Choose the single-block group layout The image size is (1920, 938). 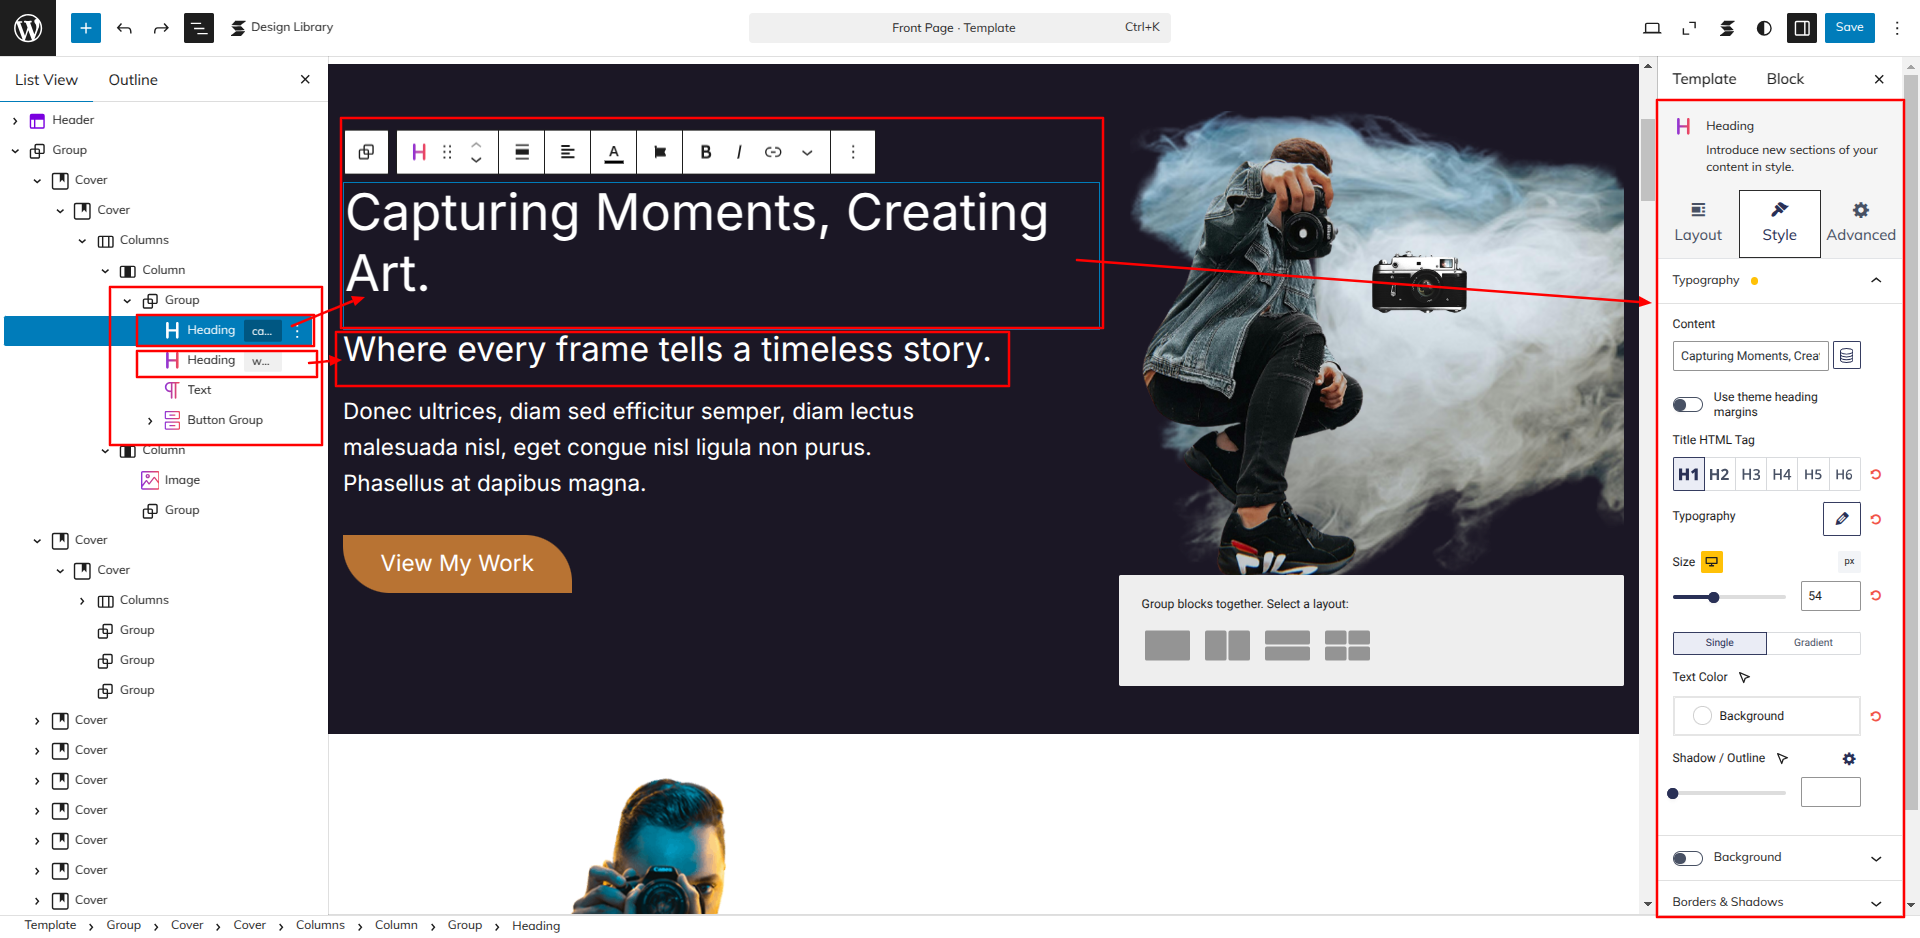coord(1167,646)
